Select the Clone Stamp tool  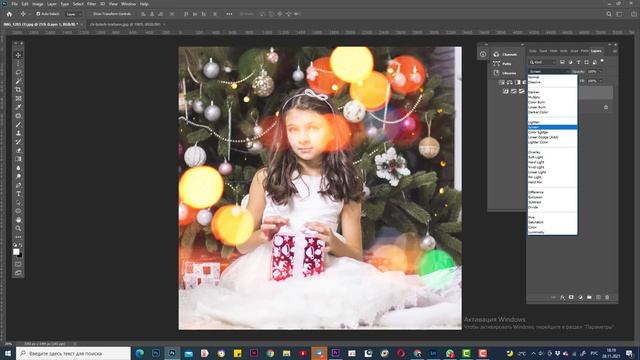[x=18, y=133]
